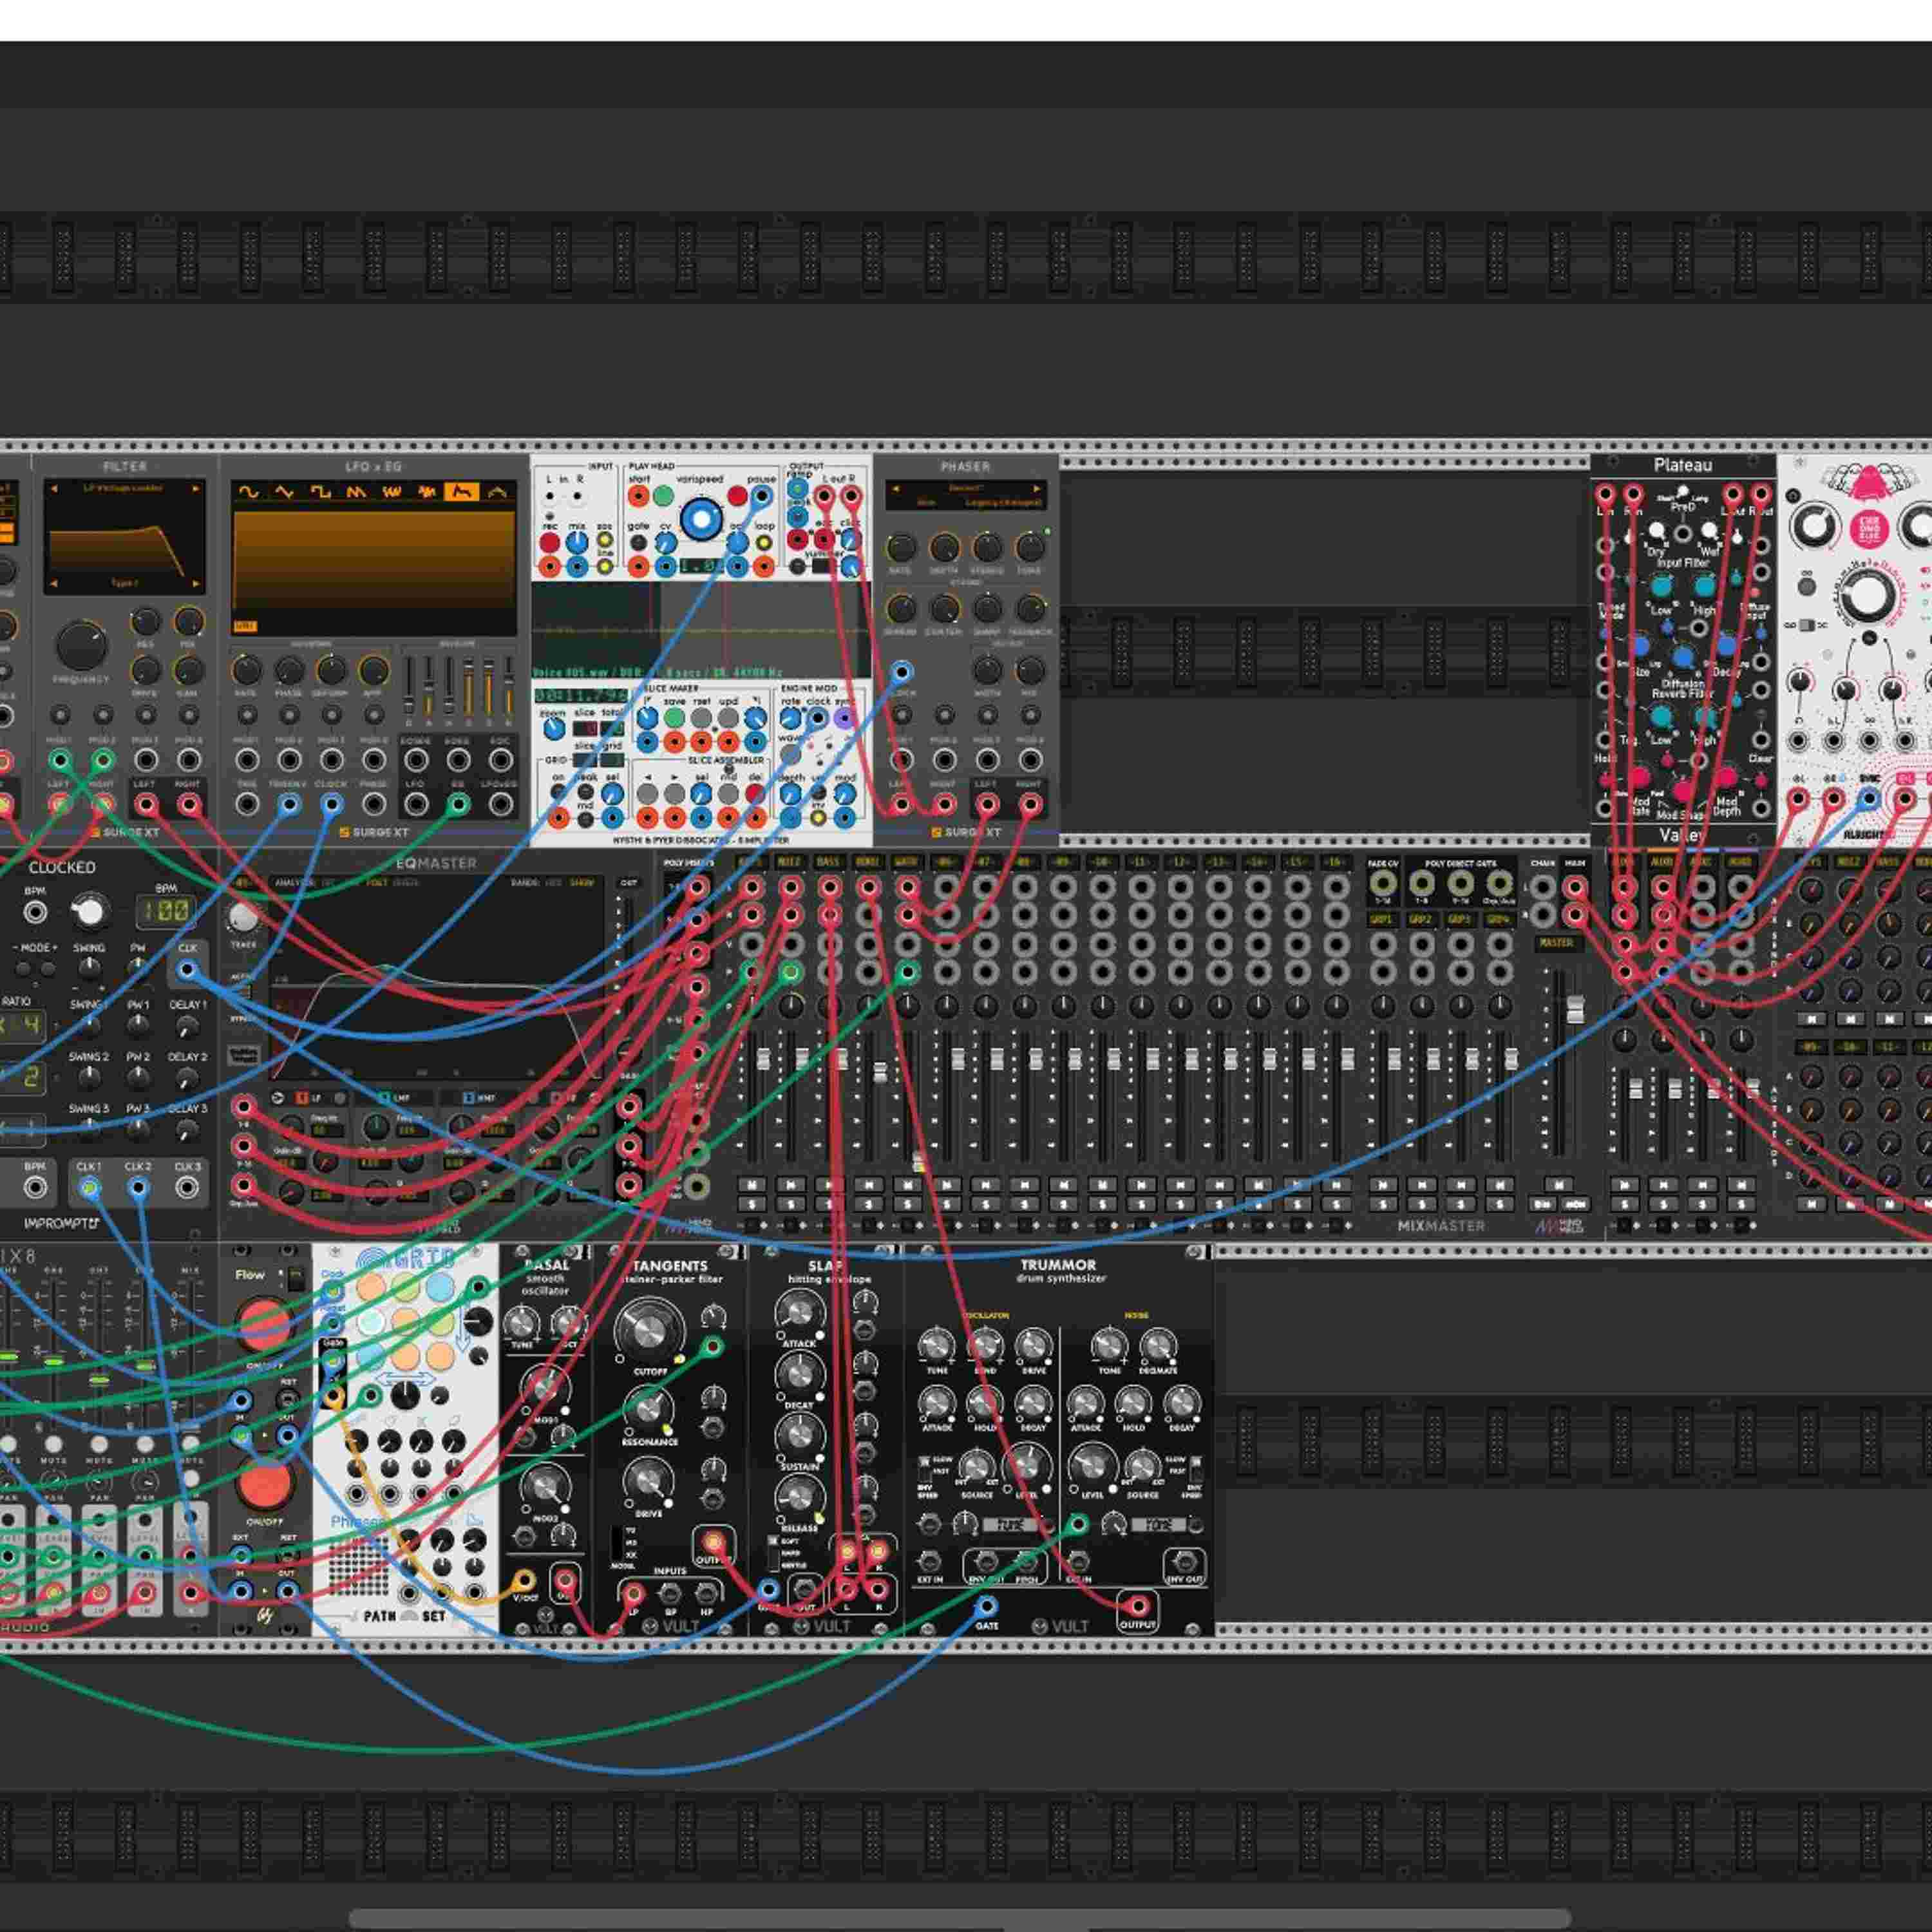Click next arrow for Surge Filter type
The width and height of the screenshot is (1932, 1932).
click(196, 489)
